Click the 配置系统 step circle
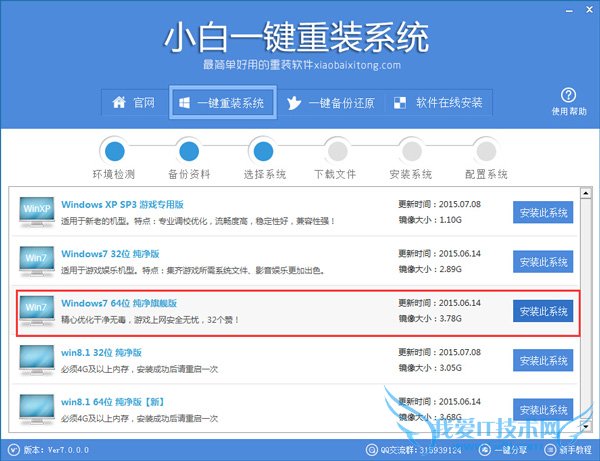The height and width of the screenshot is (461, 600). coord(486,151)
